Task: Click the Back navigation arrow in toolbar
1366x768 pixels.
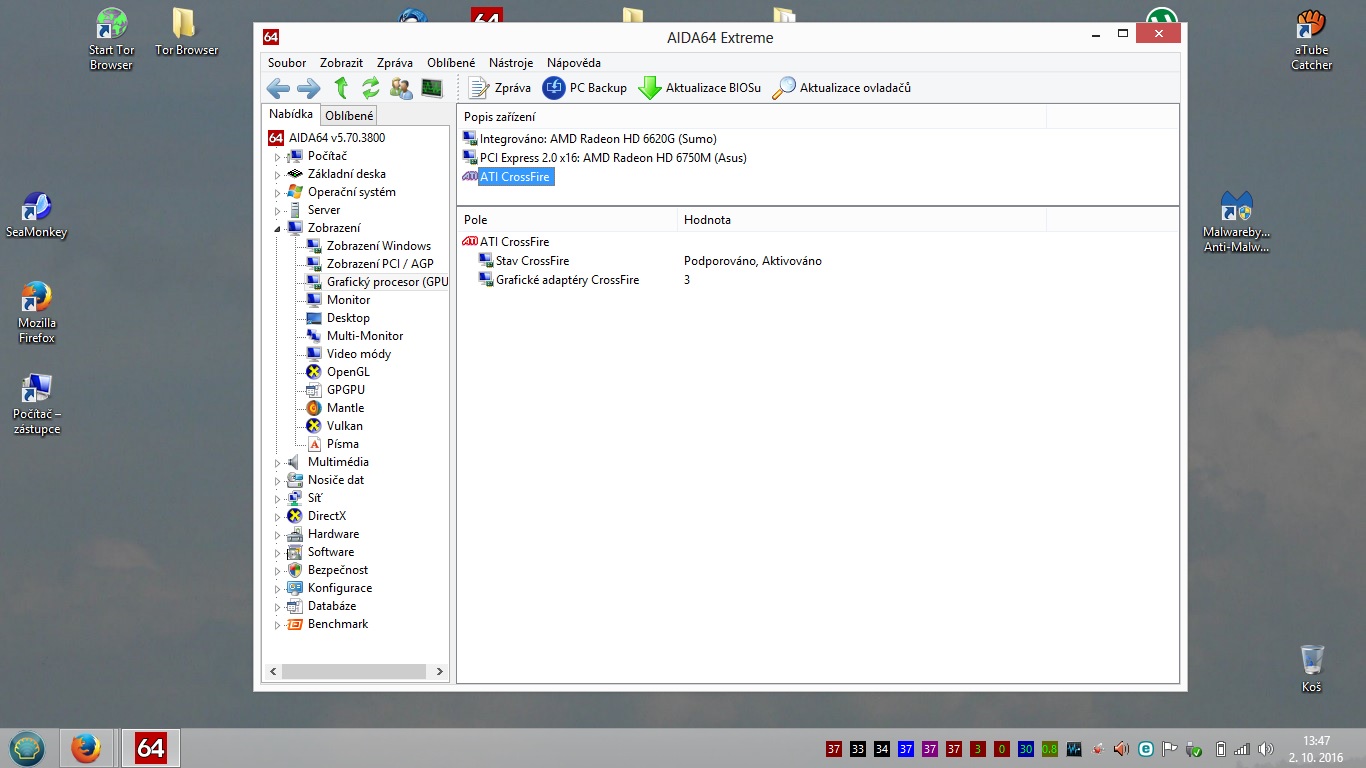Action: pyautogui.click(x=278, y=88)
